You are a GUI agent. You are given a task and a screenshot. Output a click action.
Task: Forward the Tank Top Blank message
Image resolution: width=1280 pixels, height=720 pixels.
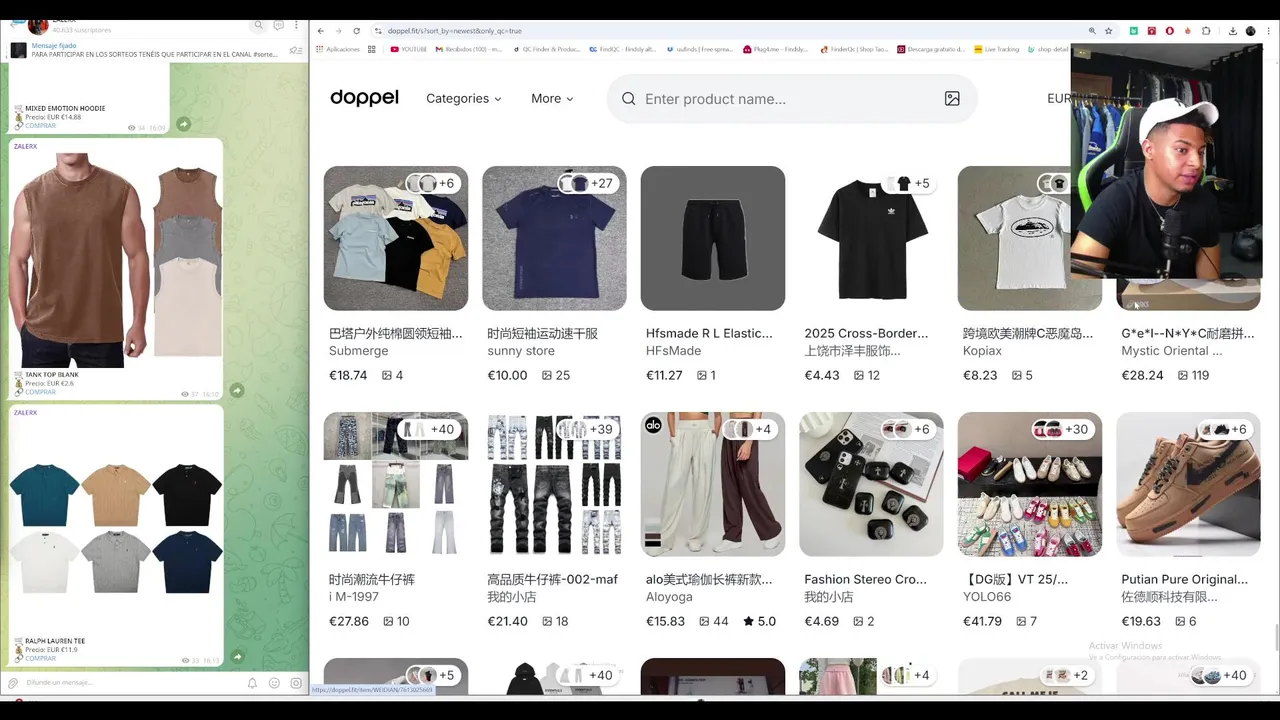point(237,390)
